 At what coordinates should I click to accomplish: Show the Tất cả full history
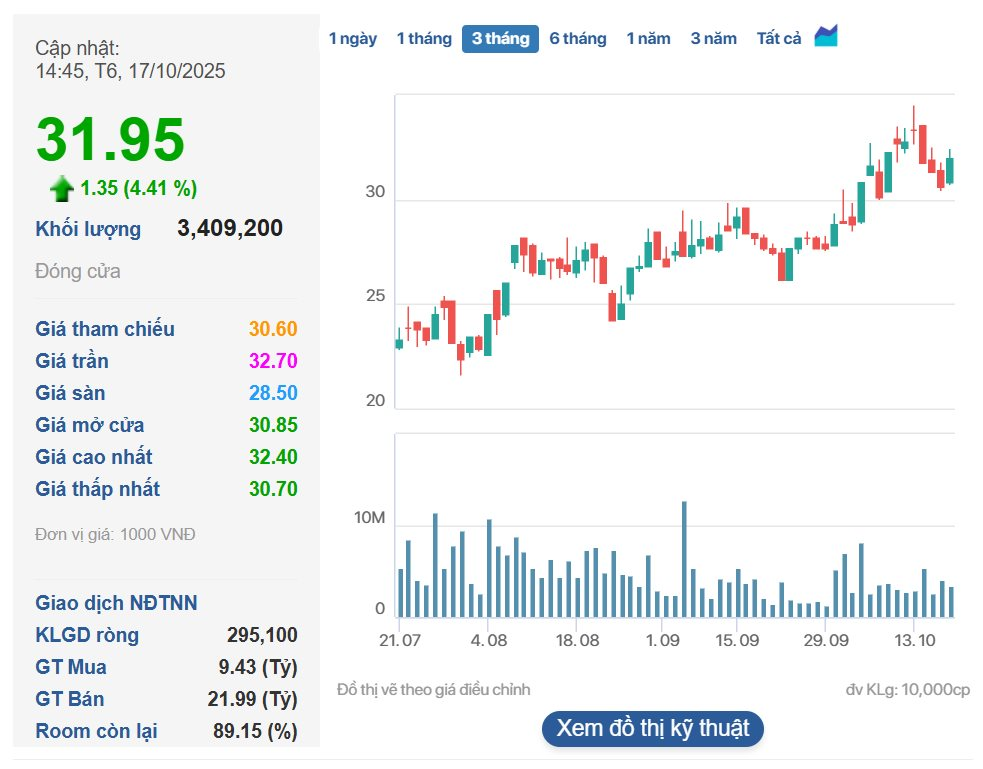coord(779,39)
